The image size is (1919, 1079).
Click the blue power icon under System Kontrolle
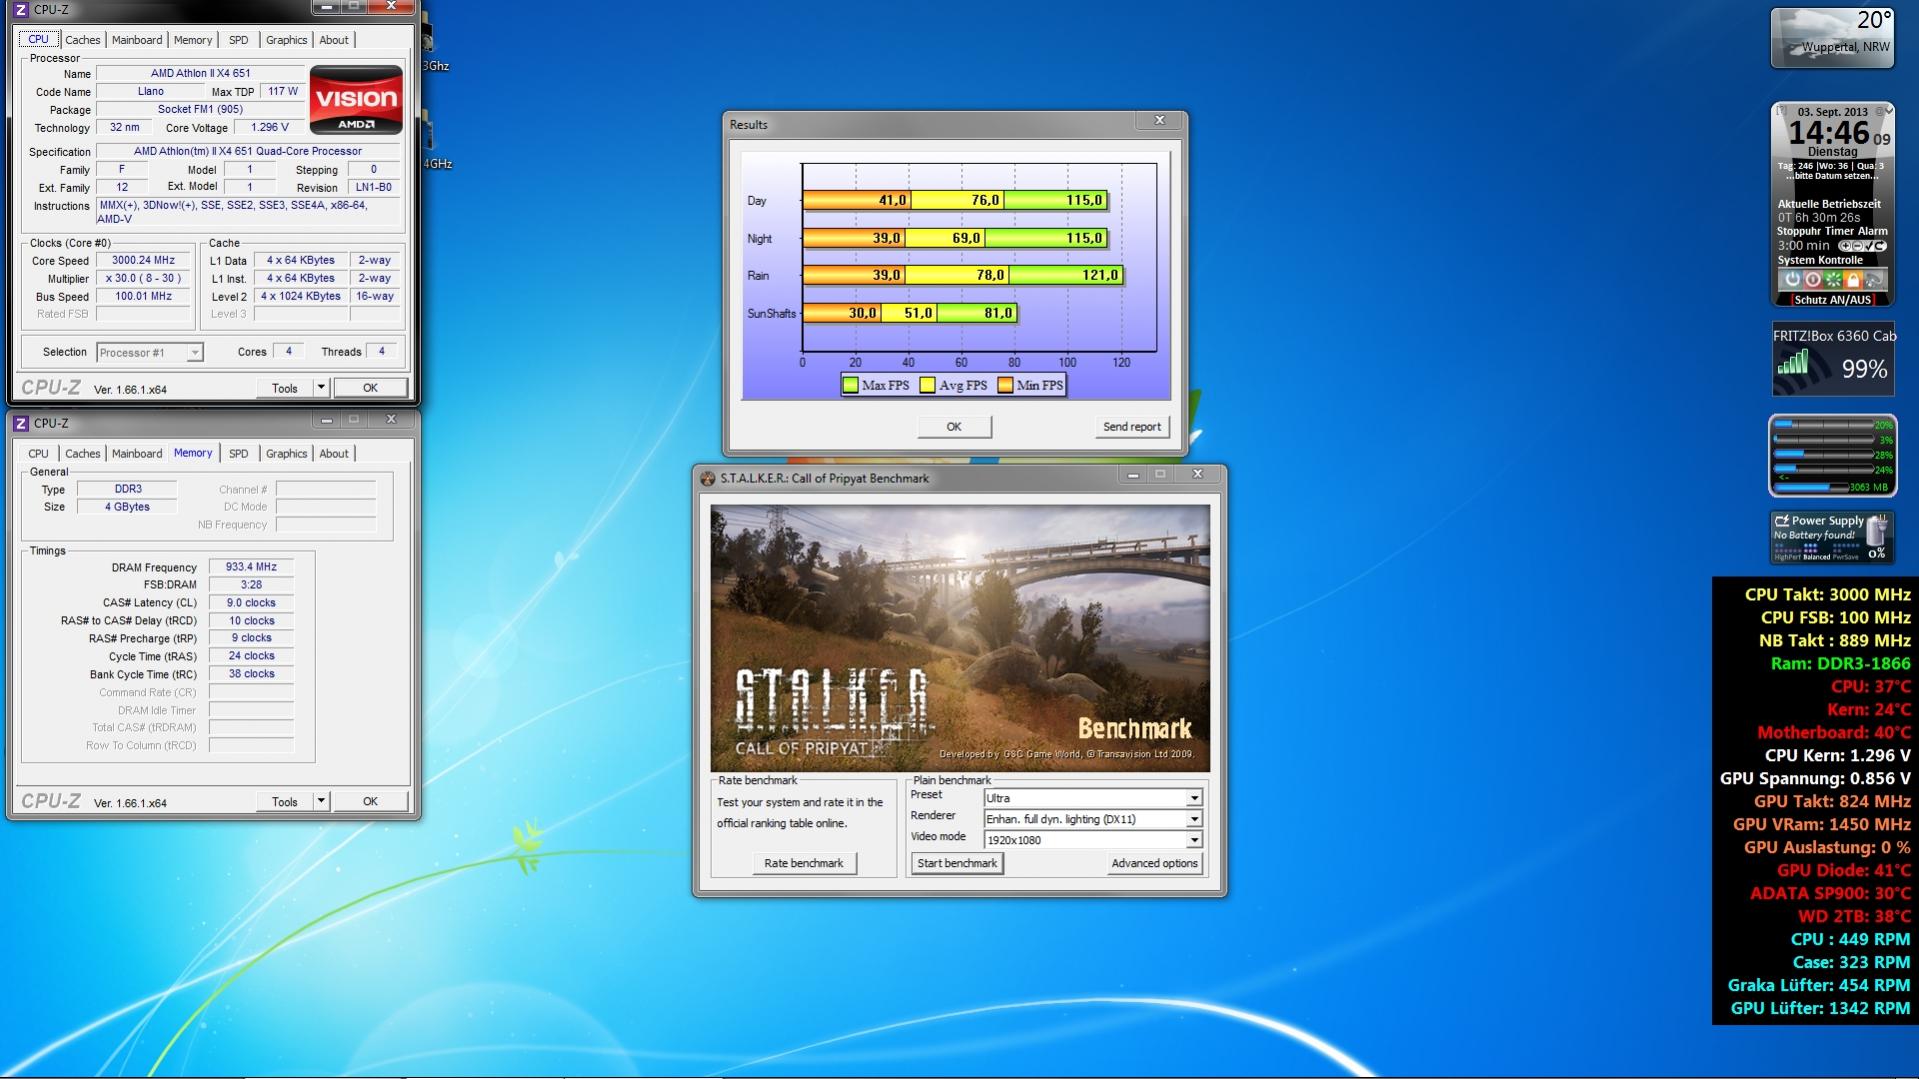point(1792,280)
